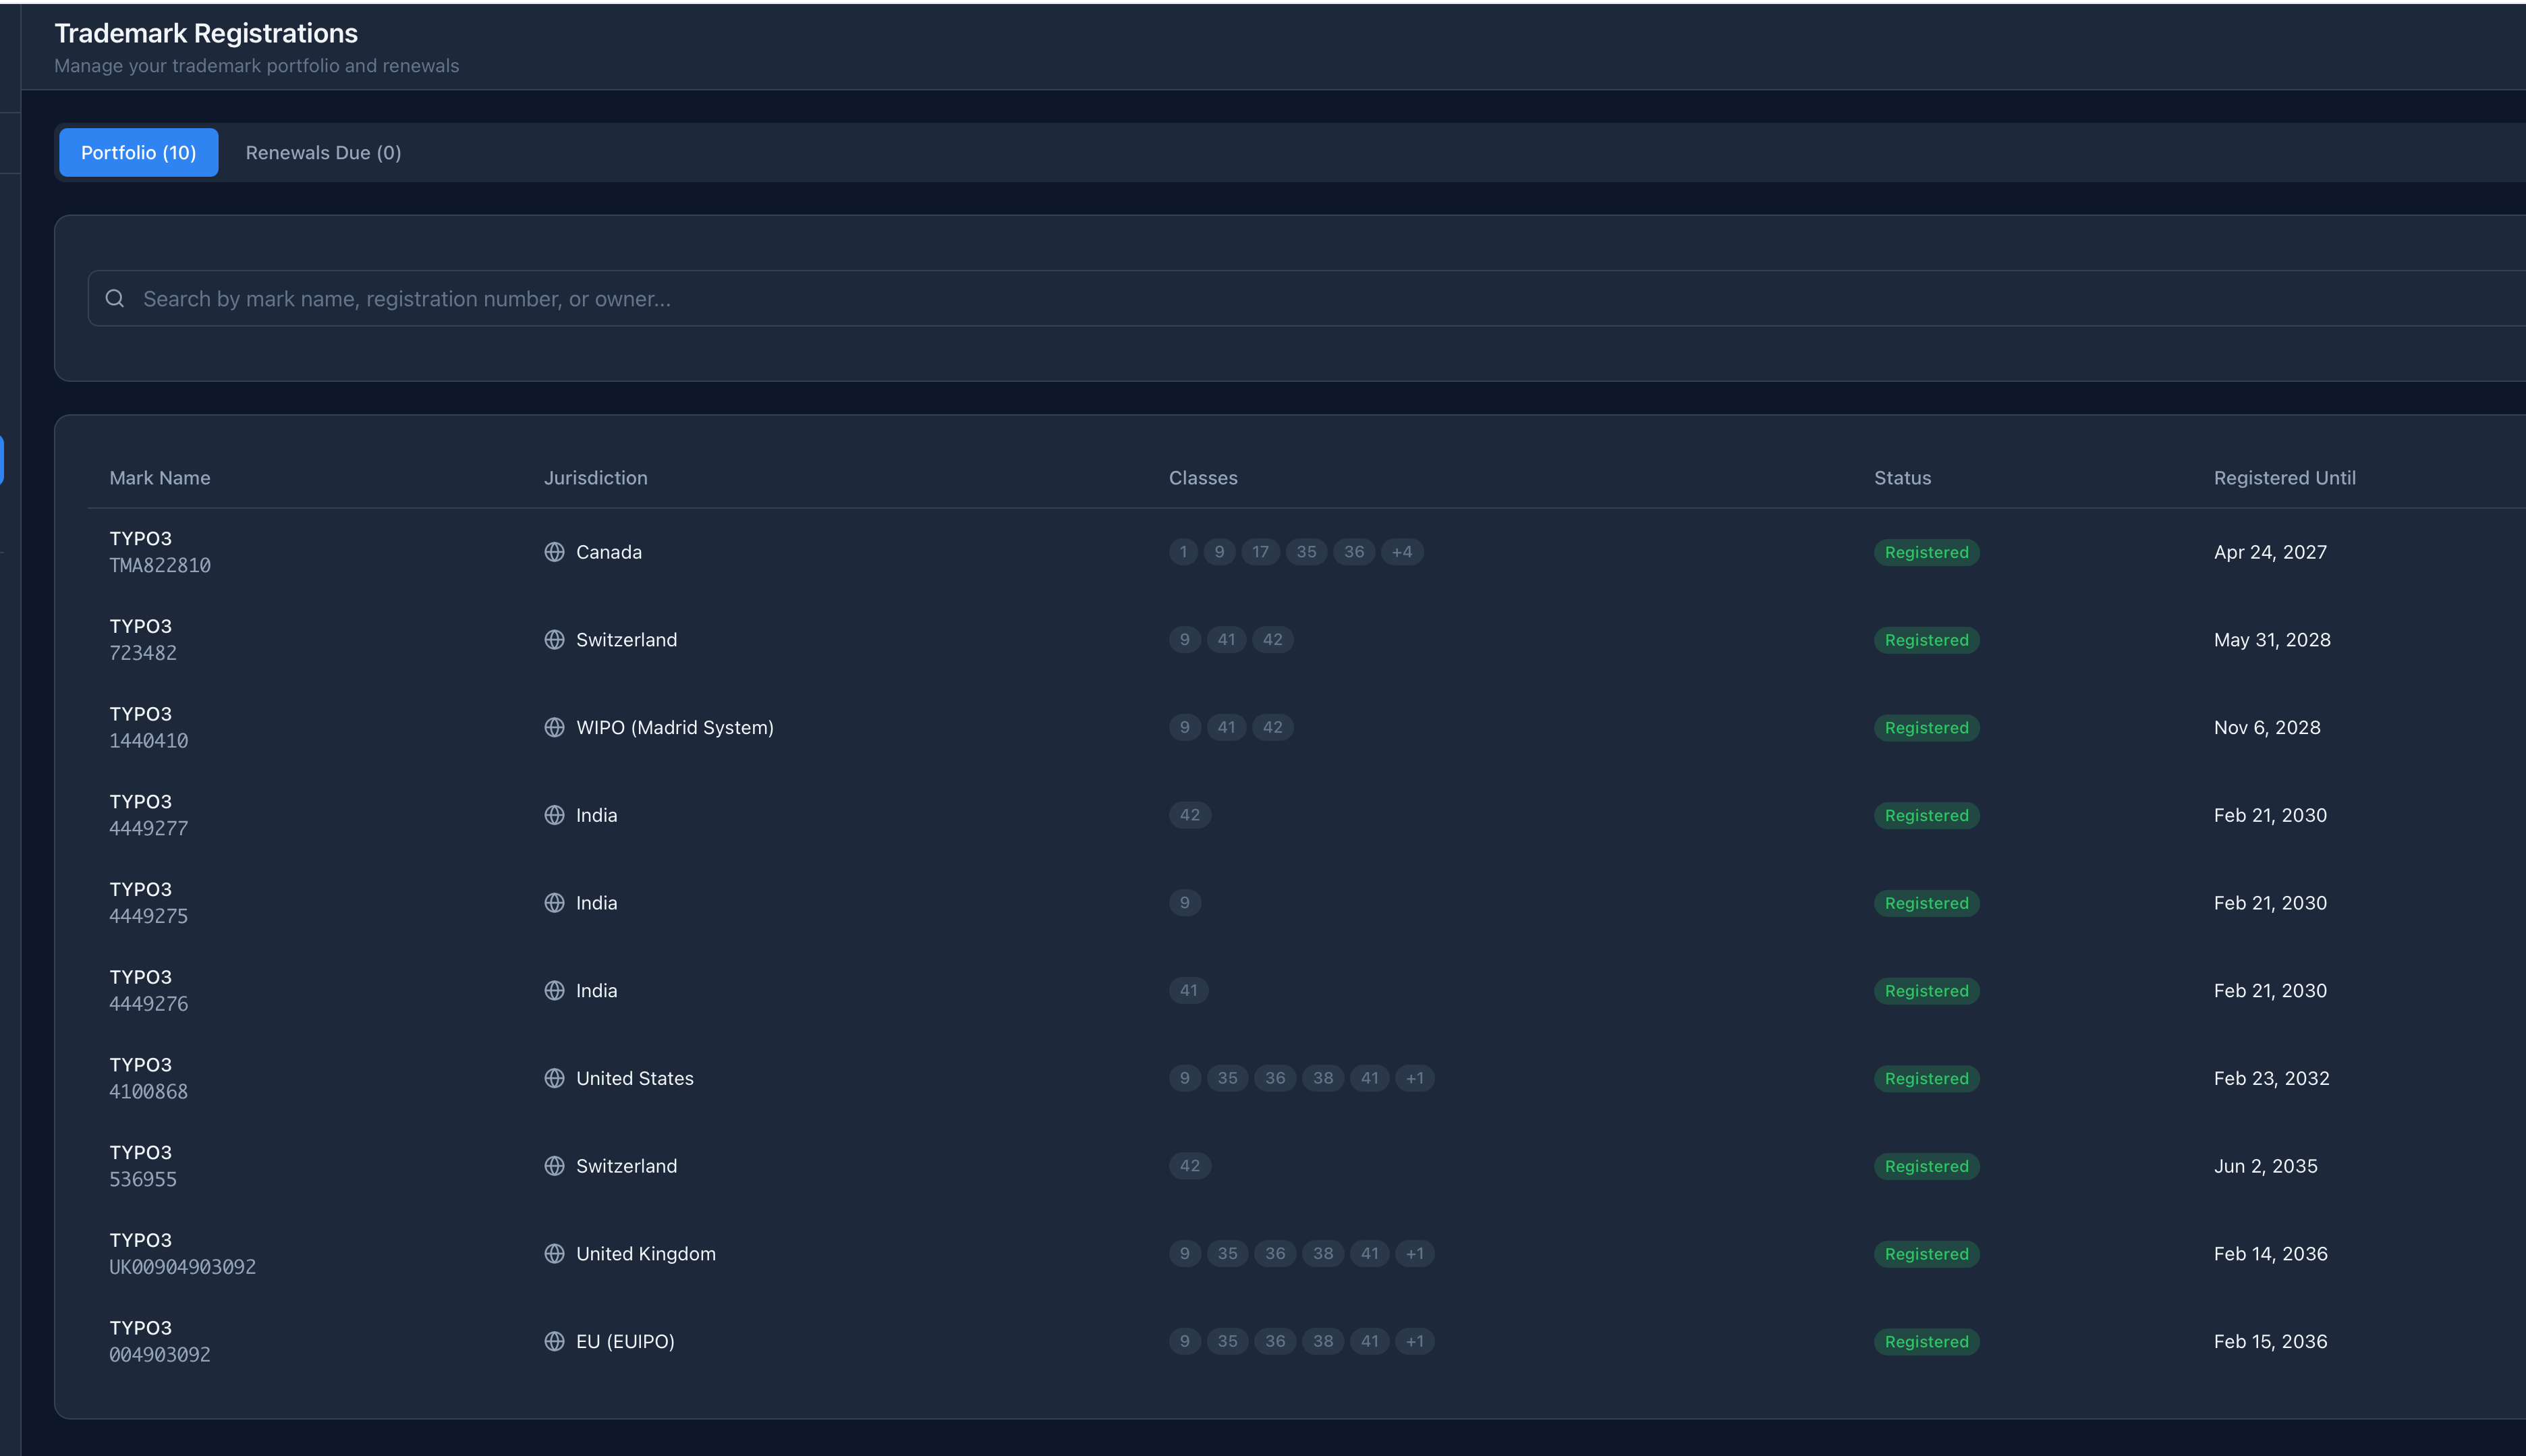
Task: Select the Canada jurisdiction label
Action: pos(609,552)
